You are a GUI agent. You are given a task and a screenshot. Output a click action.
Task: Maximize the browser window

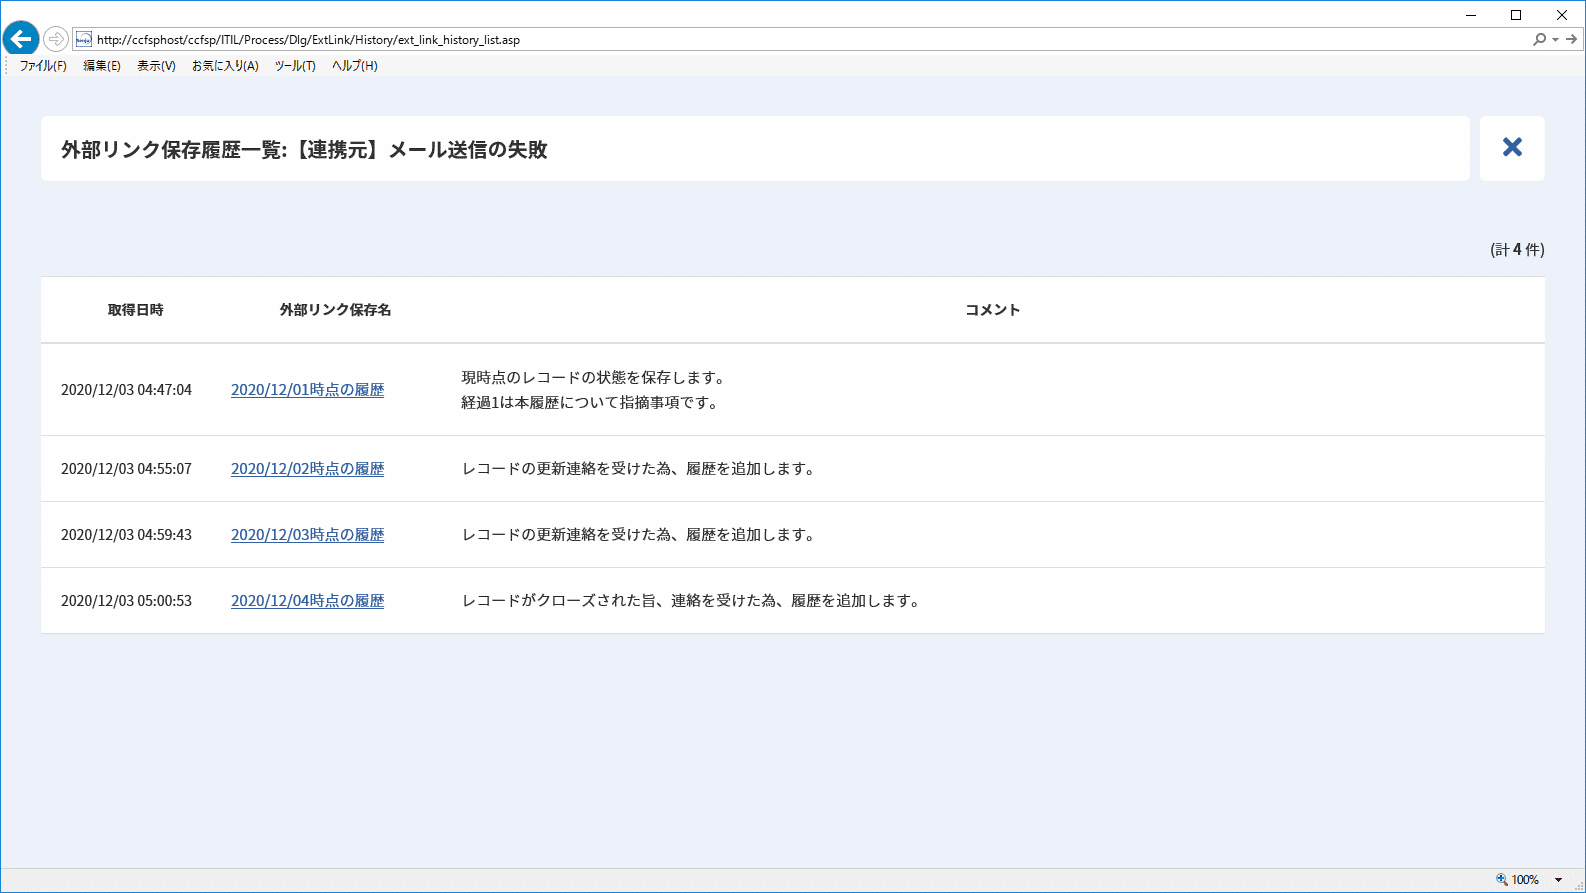(1516, 15)
